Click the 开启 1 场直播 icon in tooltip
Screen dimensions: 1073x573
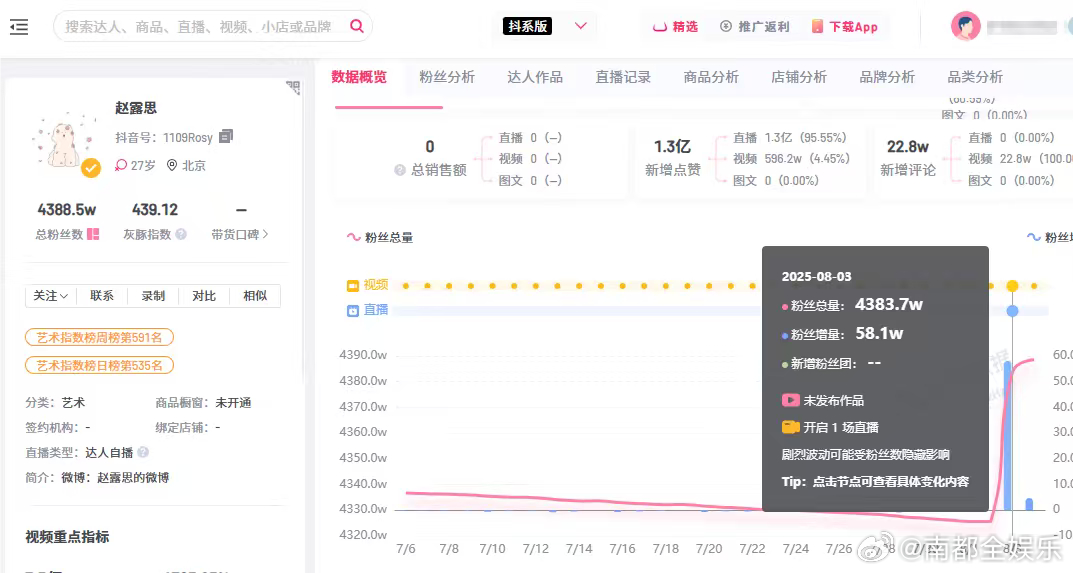click(x=790, y=427)
